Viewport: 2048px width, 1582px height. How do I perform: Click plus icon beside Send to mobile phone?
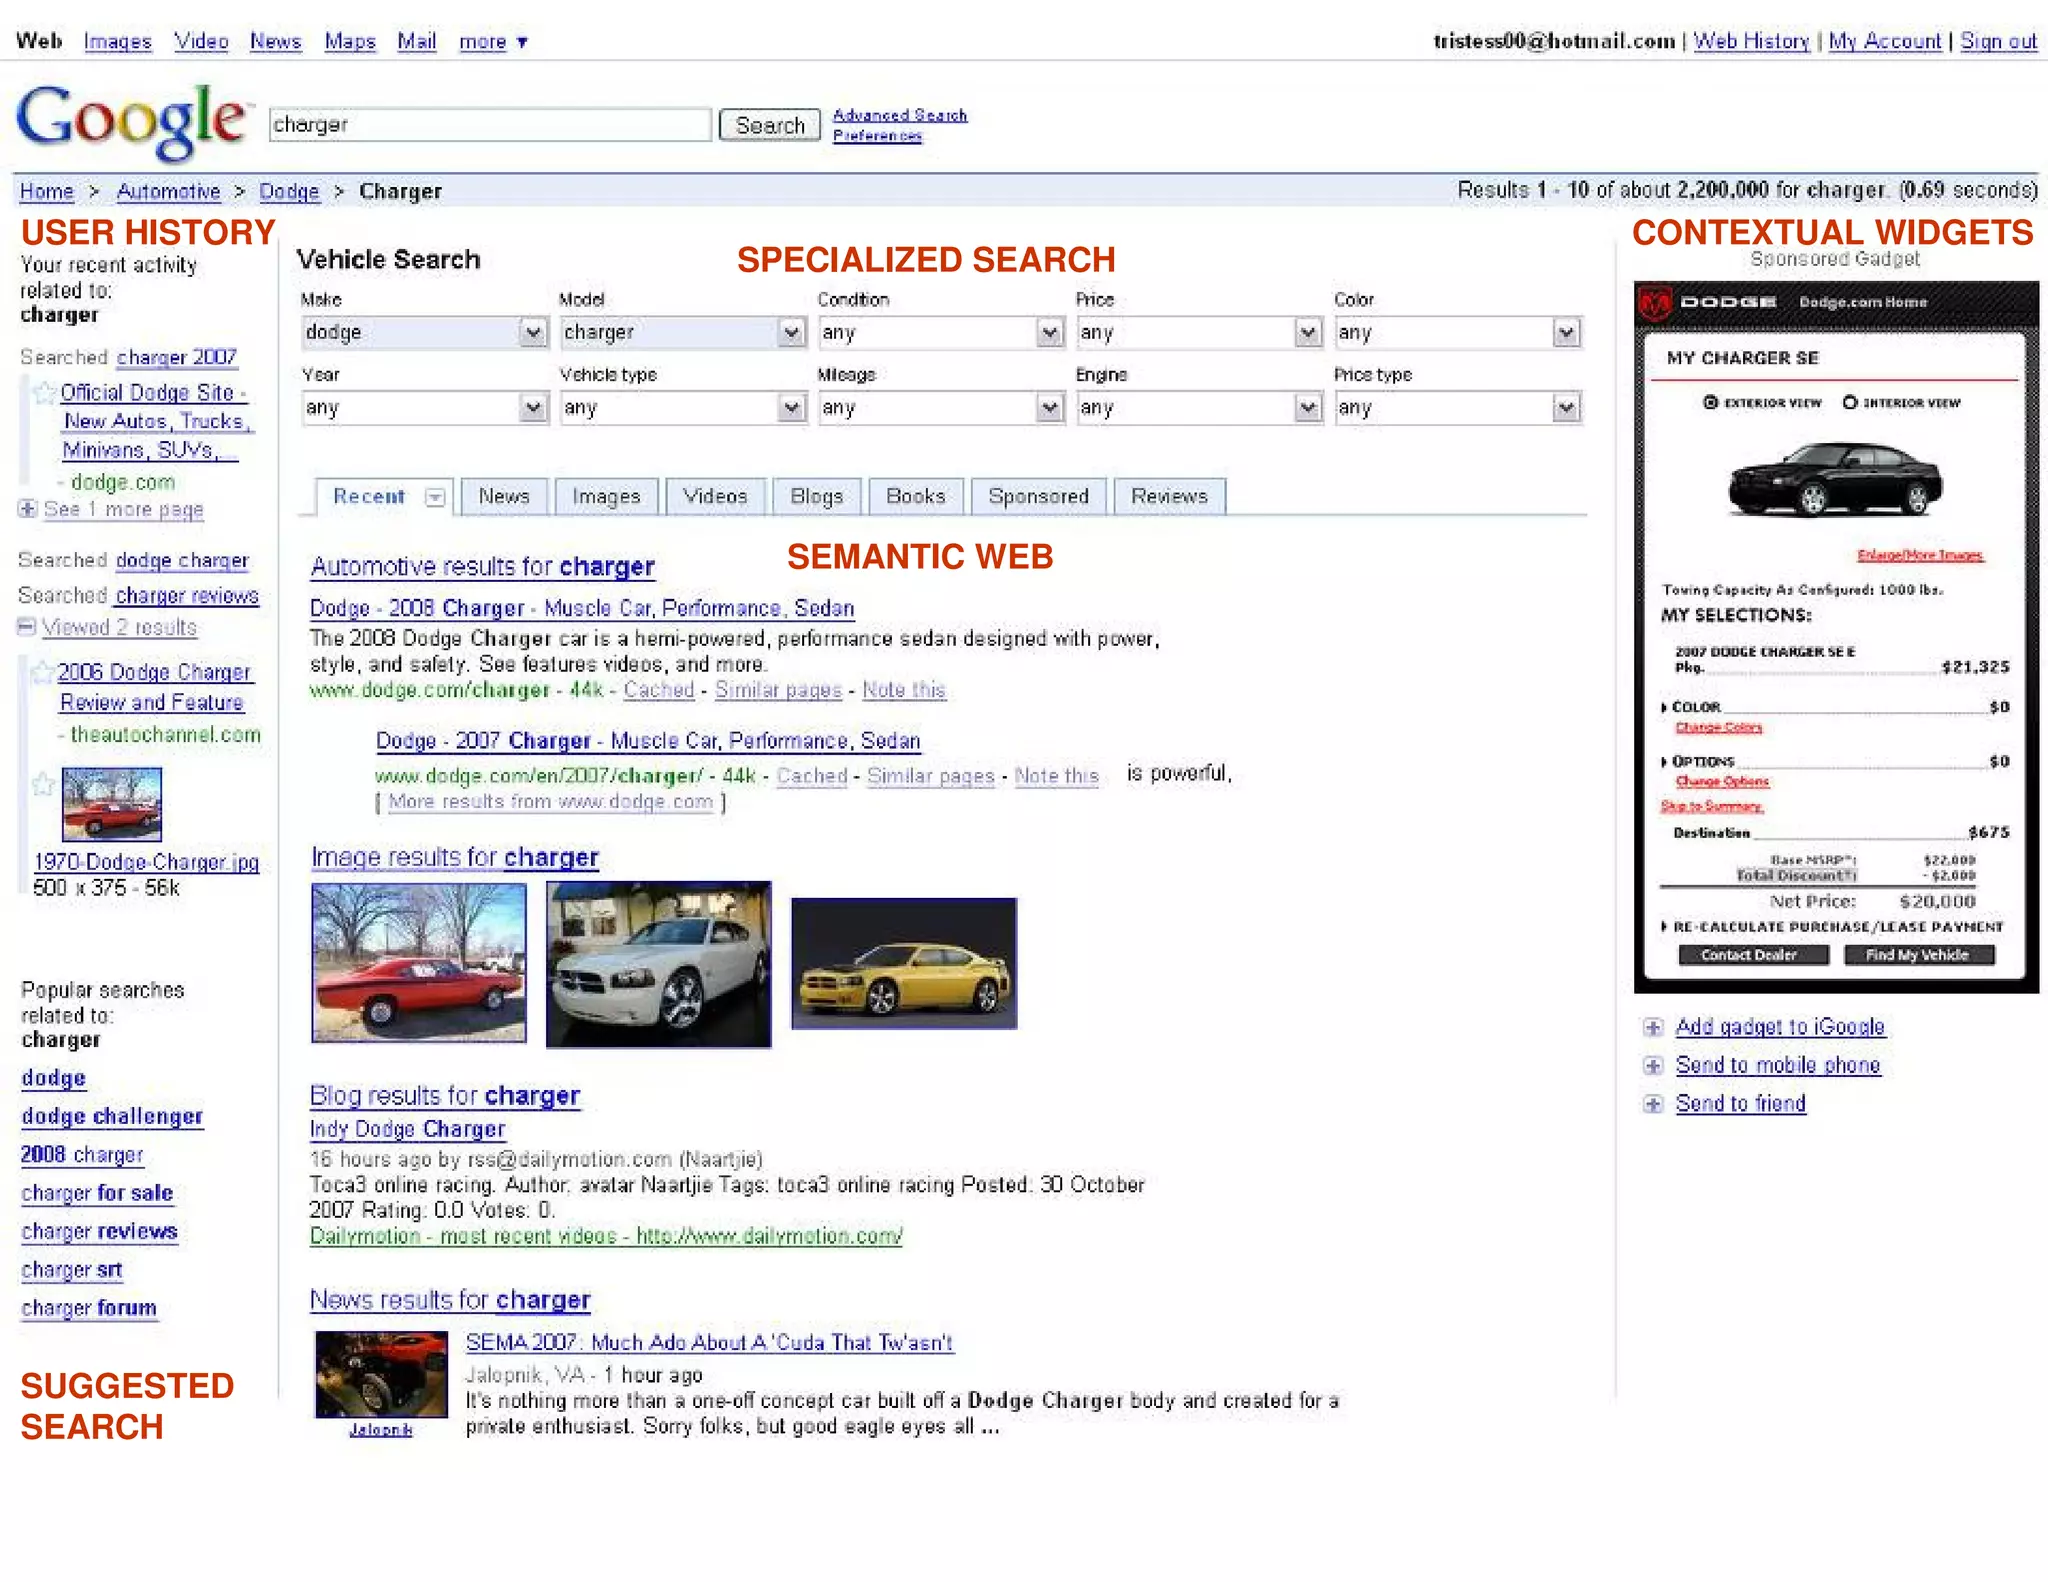click(1653, 1065)
